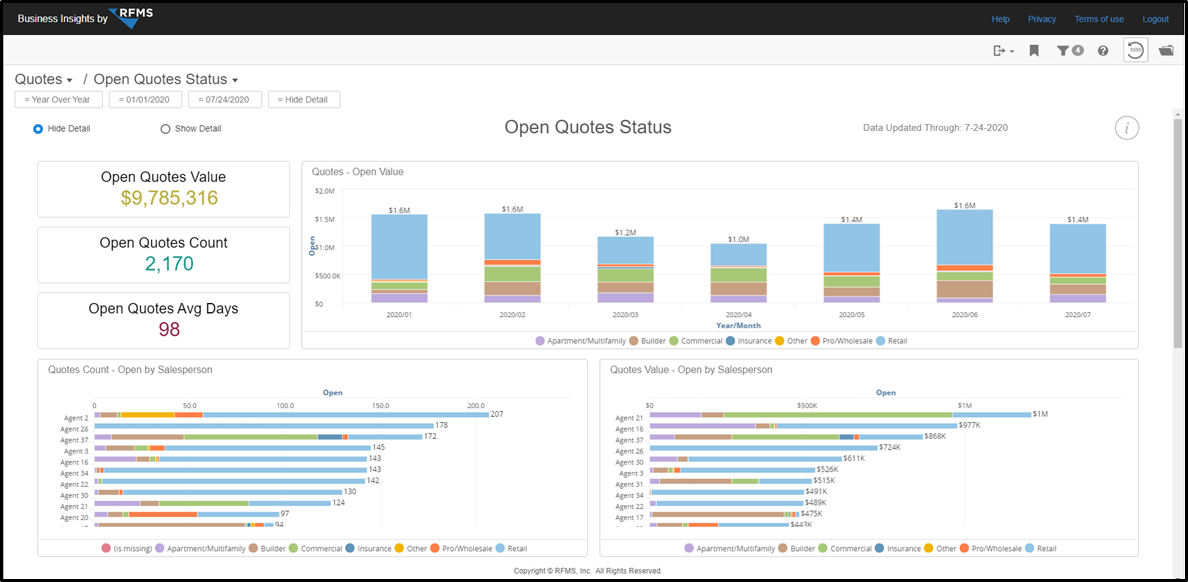Screen dimensions: 1188x582
Task: Click the bookmark icon in toolbar
Action: (x=1033, y=51)
